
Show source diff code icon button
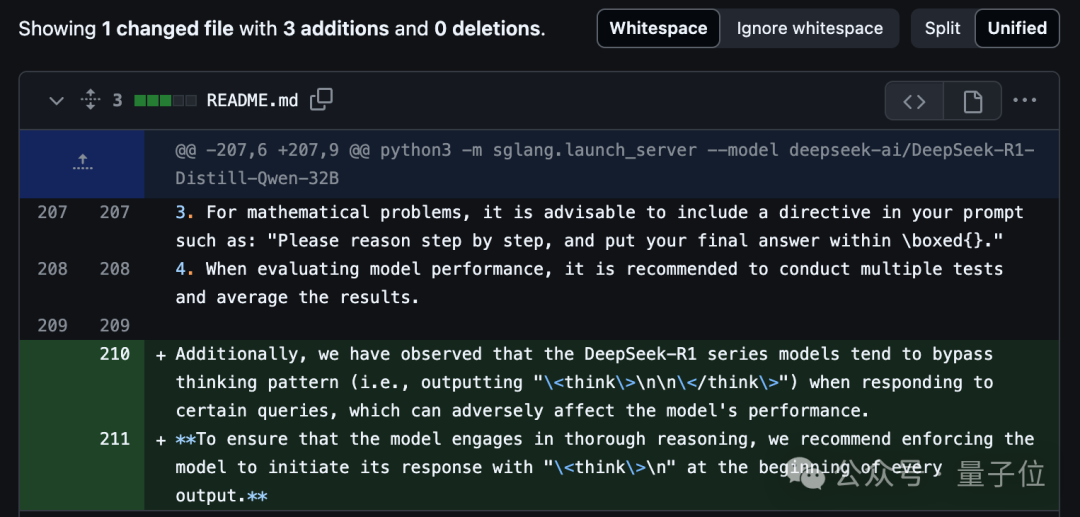point(914,101)
